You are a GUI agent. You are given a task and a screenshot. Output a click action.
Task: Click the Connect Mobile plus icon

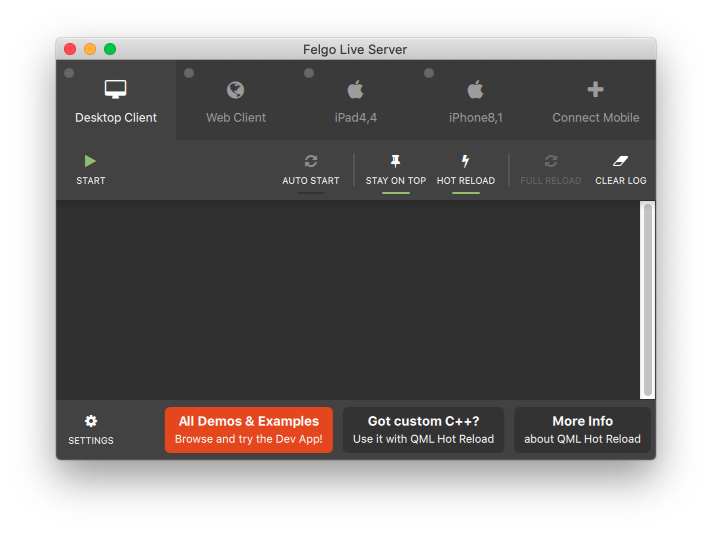(x=595, y=89)
